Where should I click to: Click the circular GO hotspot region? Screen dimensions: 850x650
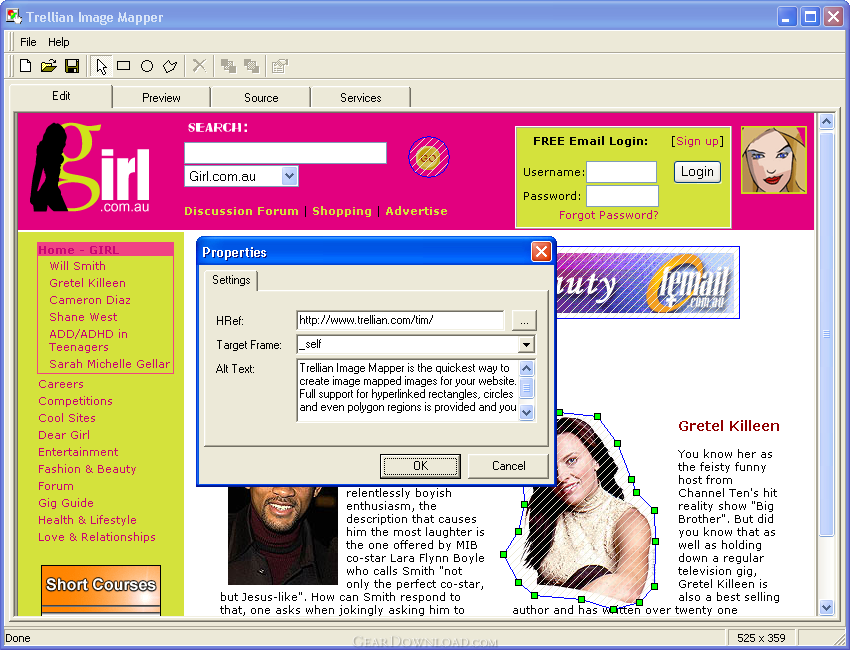tap(428, 157)
